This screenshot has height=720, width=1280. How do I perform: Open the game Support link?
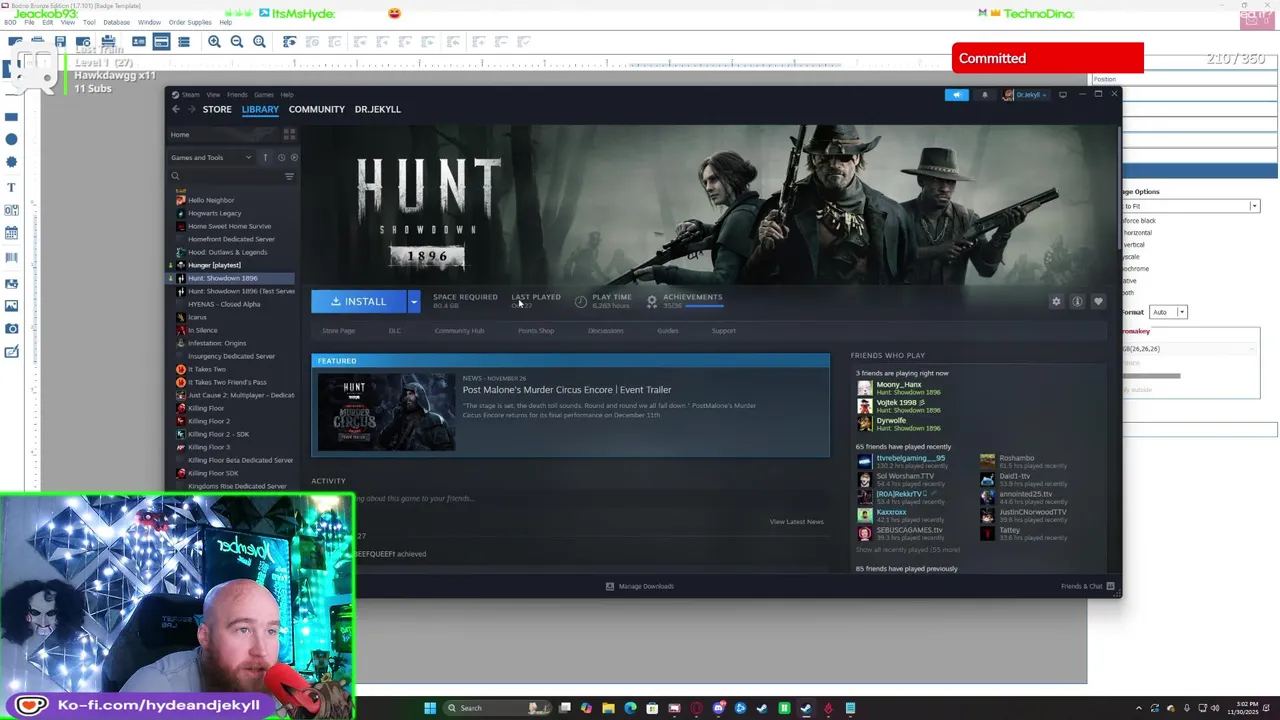(724, 331)
